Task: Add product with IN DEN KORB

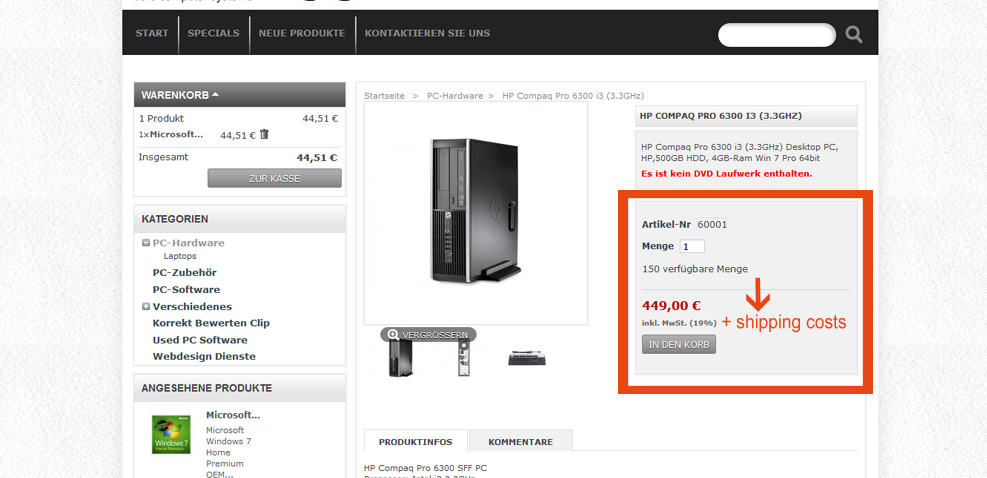Action: point(679,344)
